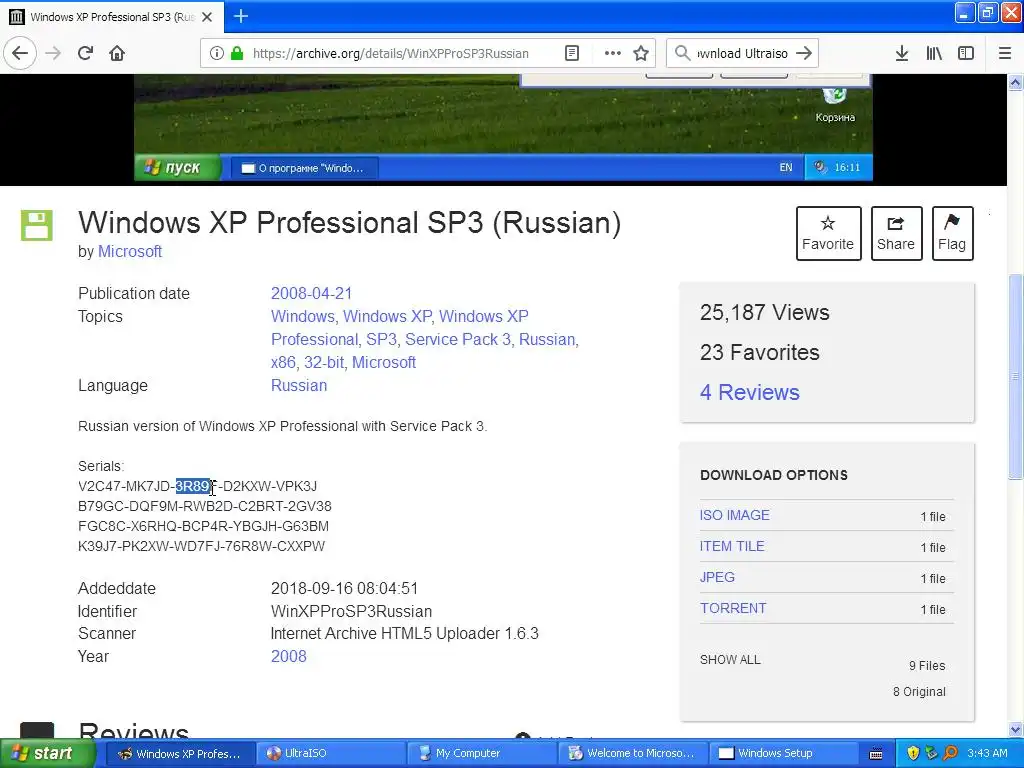
Task: Switch to Welcome to Microsoft taskbar window
Action: click(x=633, y=753)
